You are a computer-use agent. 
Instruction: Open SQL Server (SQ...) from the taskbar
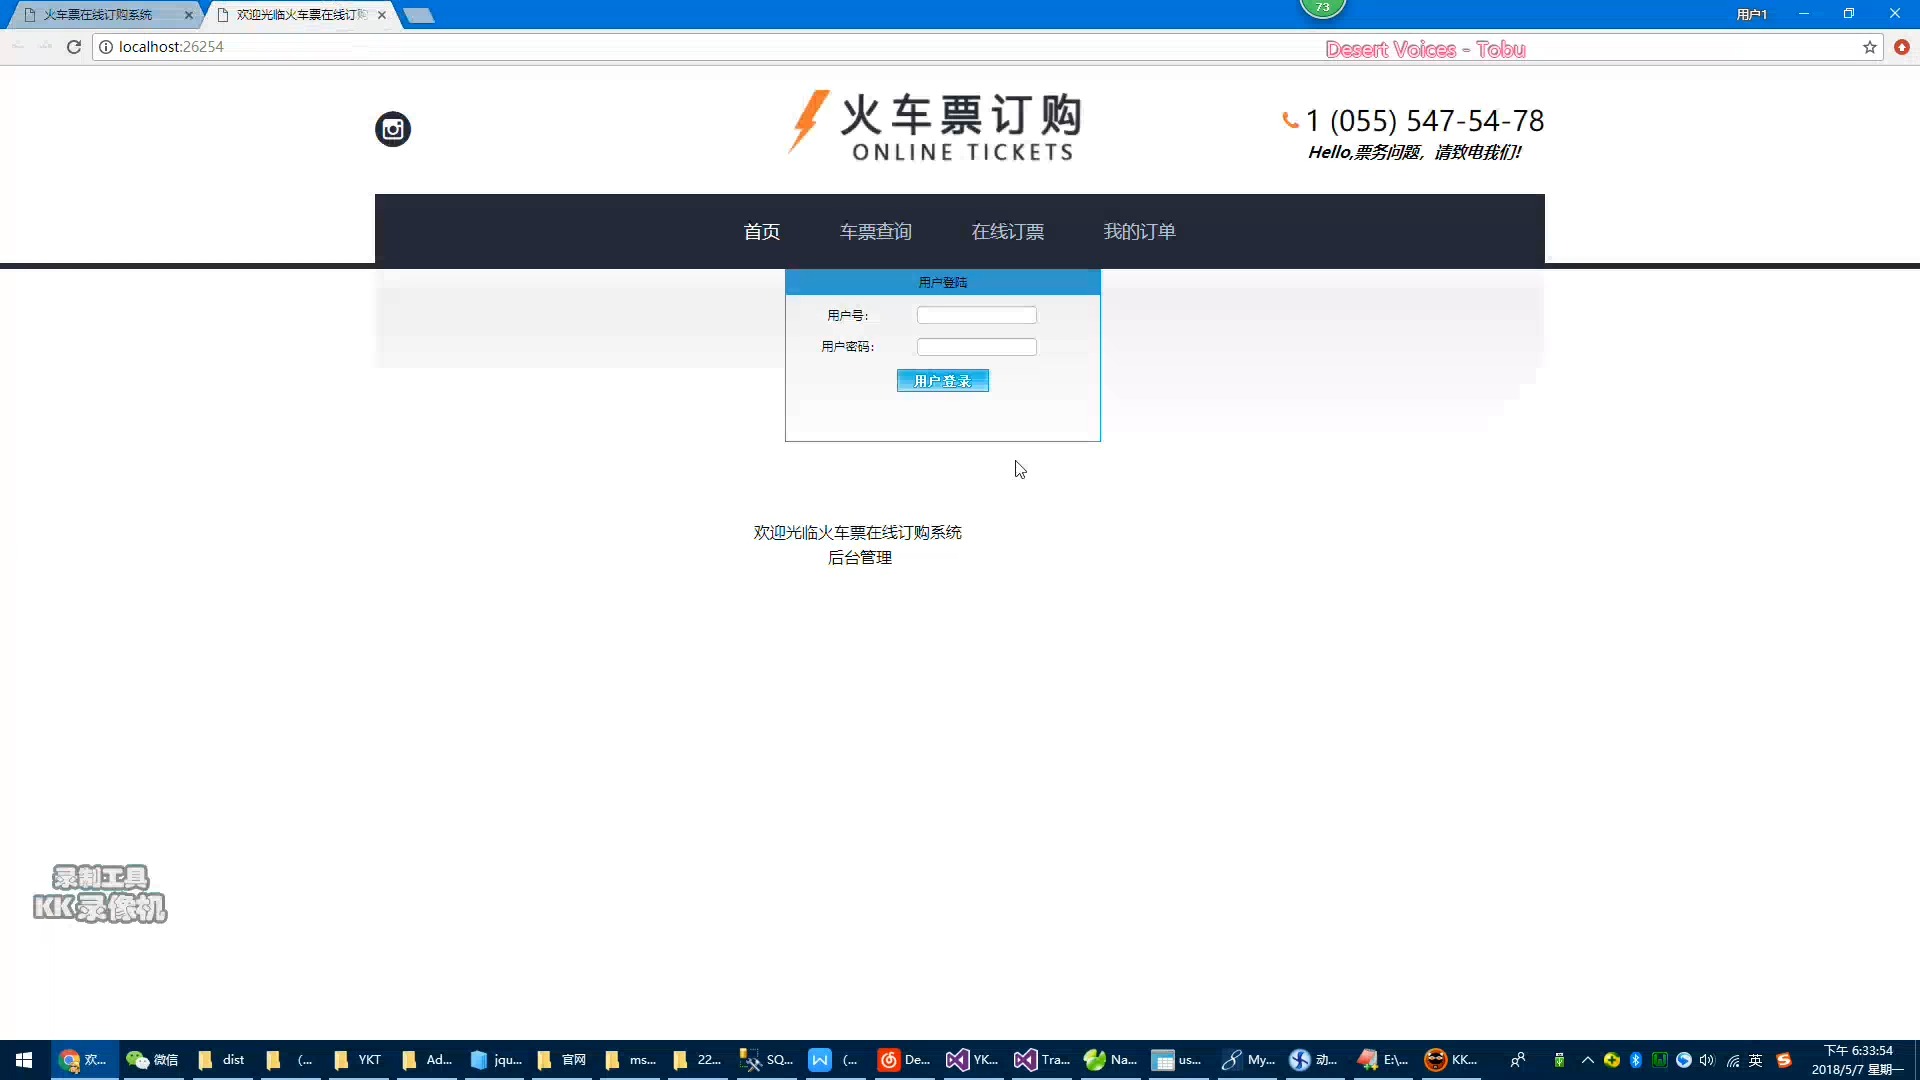click(x=765, y=1060)
